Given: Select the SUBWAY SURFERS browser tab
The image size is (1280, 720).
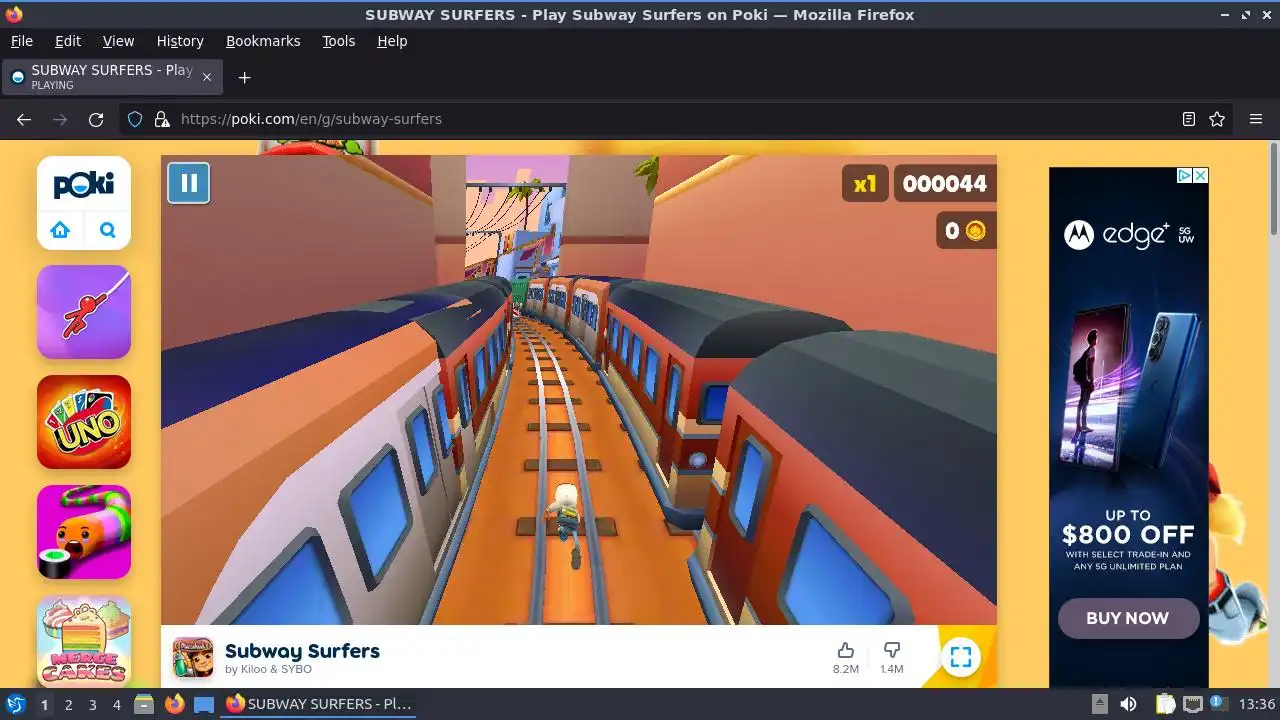Looking at the screenshot, I should coord(112,77).
